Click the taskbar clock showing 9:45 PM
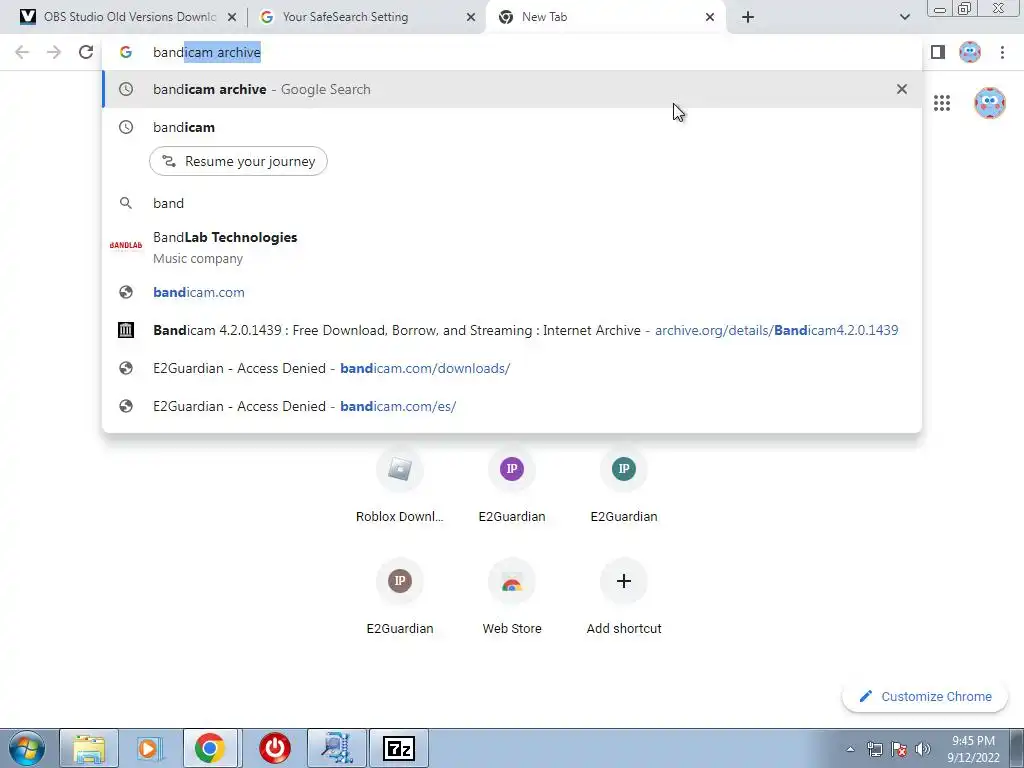1024x768 pixels. pyautogui.click(x=973, y=749)
